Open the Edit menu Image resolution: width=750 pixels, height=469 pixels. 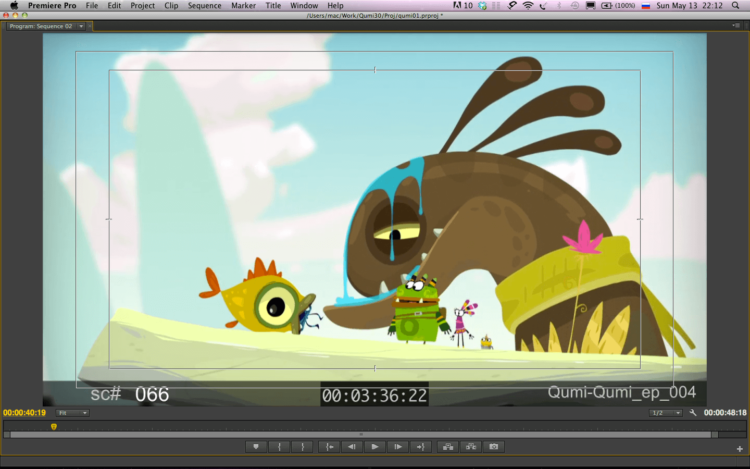(114, 6)
